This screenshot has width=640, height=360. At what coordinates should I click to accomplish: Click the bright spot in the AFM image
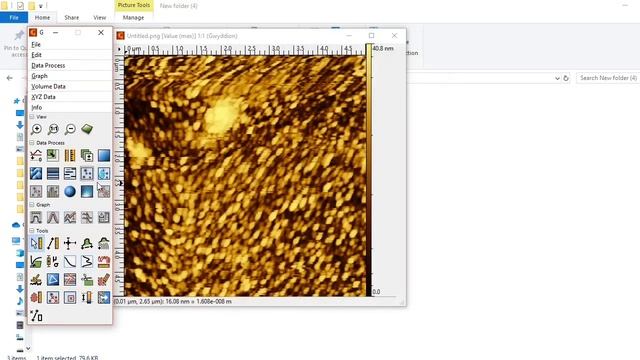(x=223, y=116)
